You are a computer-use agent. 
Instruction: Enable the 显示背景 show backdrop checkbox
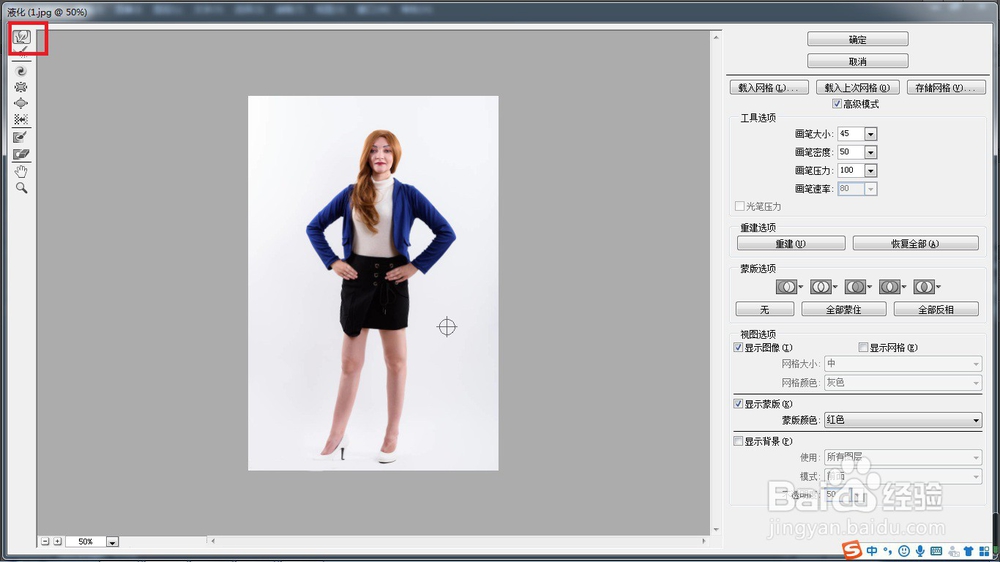(739, 441)
